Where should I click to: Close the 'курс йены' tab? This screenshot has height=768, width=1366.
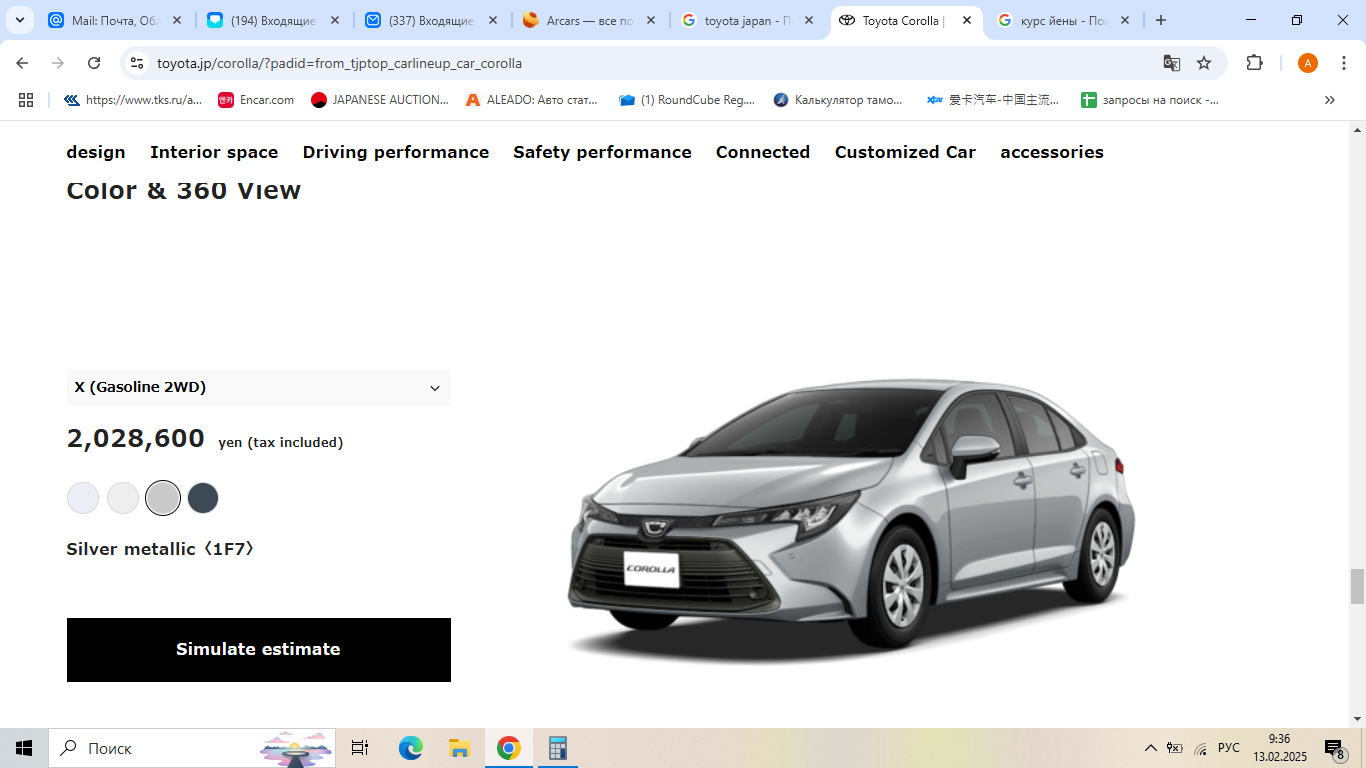[1125, 20]
